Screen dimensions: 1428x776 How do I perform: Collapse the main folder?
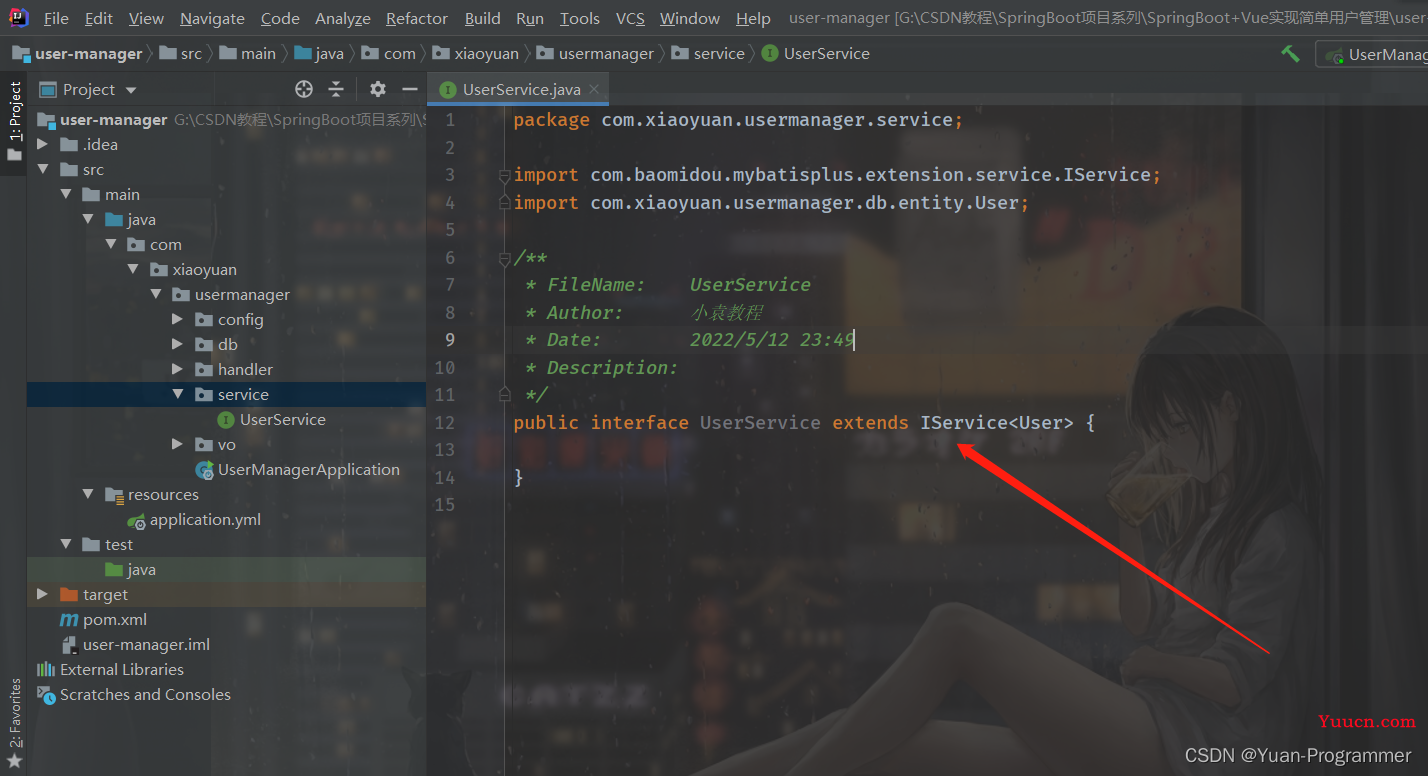pos(65,194)
